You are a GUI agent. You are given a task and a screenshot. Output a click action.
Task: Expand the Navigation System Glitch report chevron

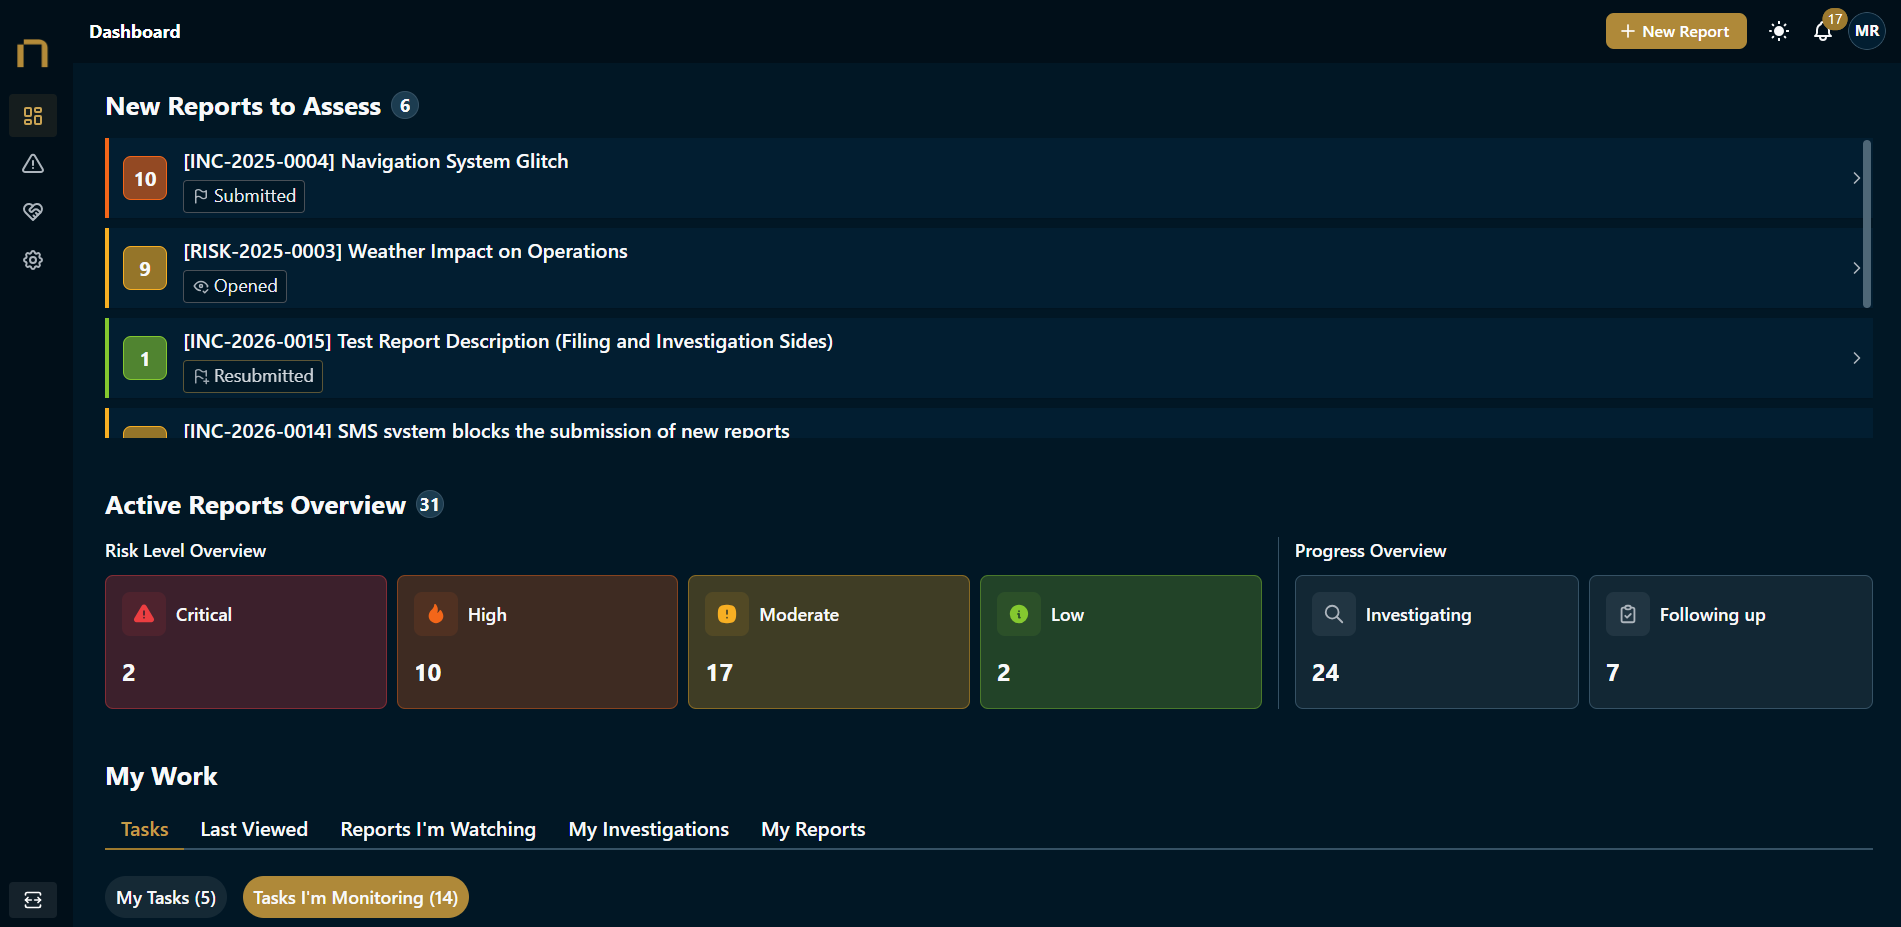(x=1857, y=178)
